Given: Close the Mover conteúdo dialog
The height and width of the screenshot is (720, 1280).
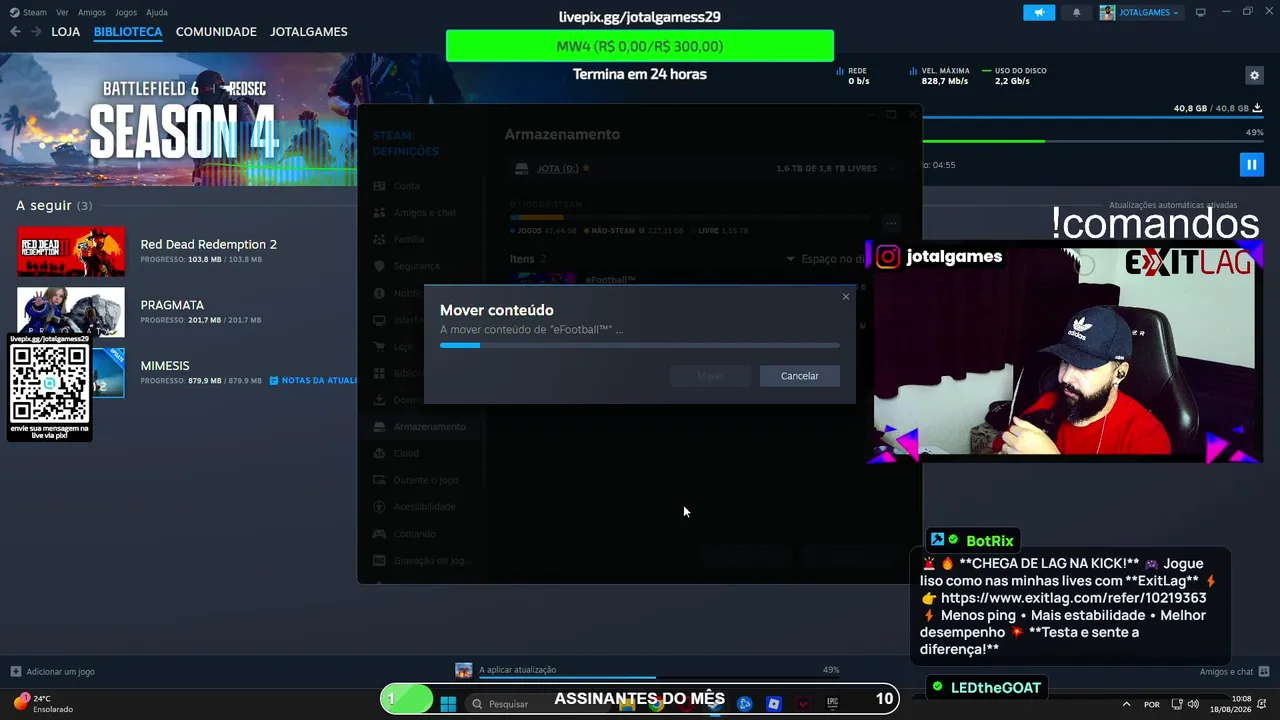Looking at the screenshot, I should tap(846, 296).
